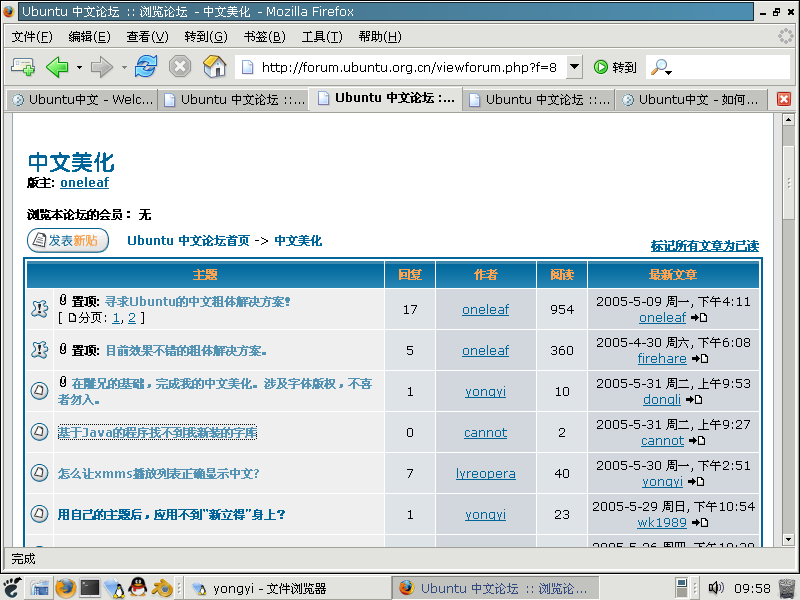Click scrollbar down arrow
The width and height of the screenshot is (800, 600).
coord(788,539)
